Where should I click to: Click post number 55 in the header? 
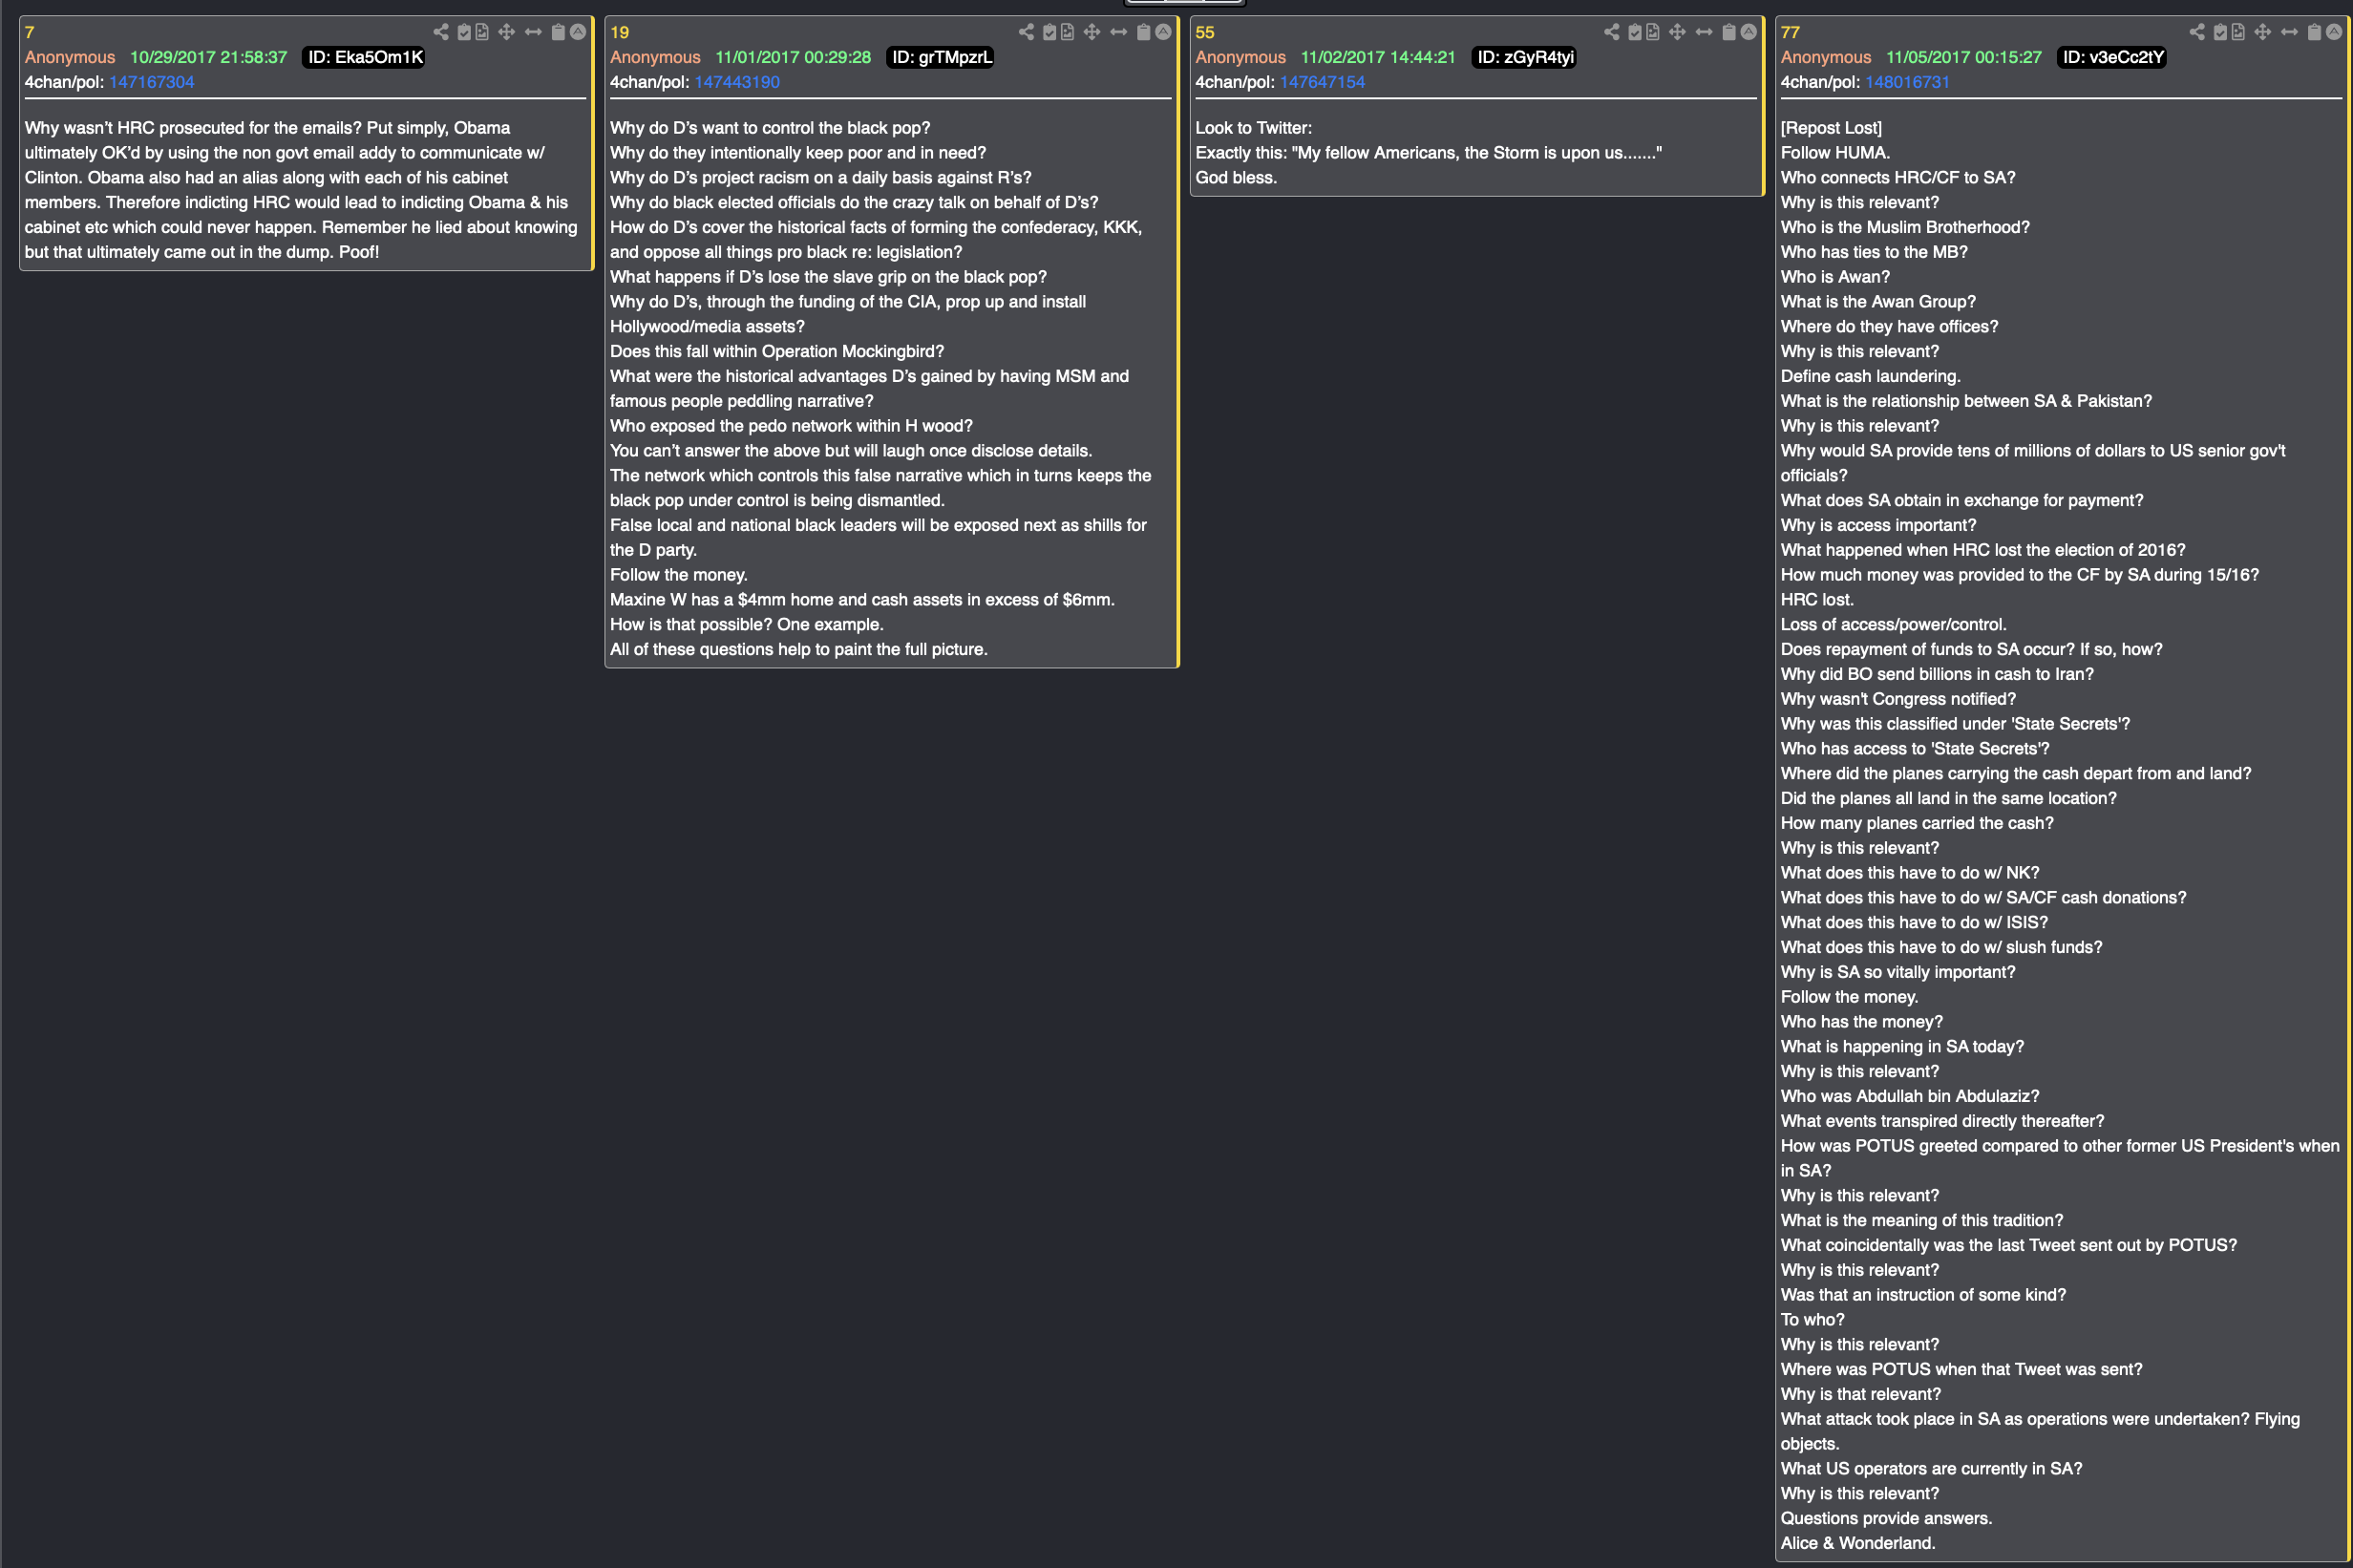pyautogui.click(x=1204, y=32)
